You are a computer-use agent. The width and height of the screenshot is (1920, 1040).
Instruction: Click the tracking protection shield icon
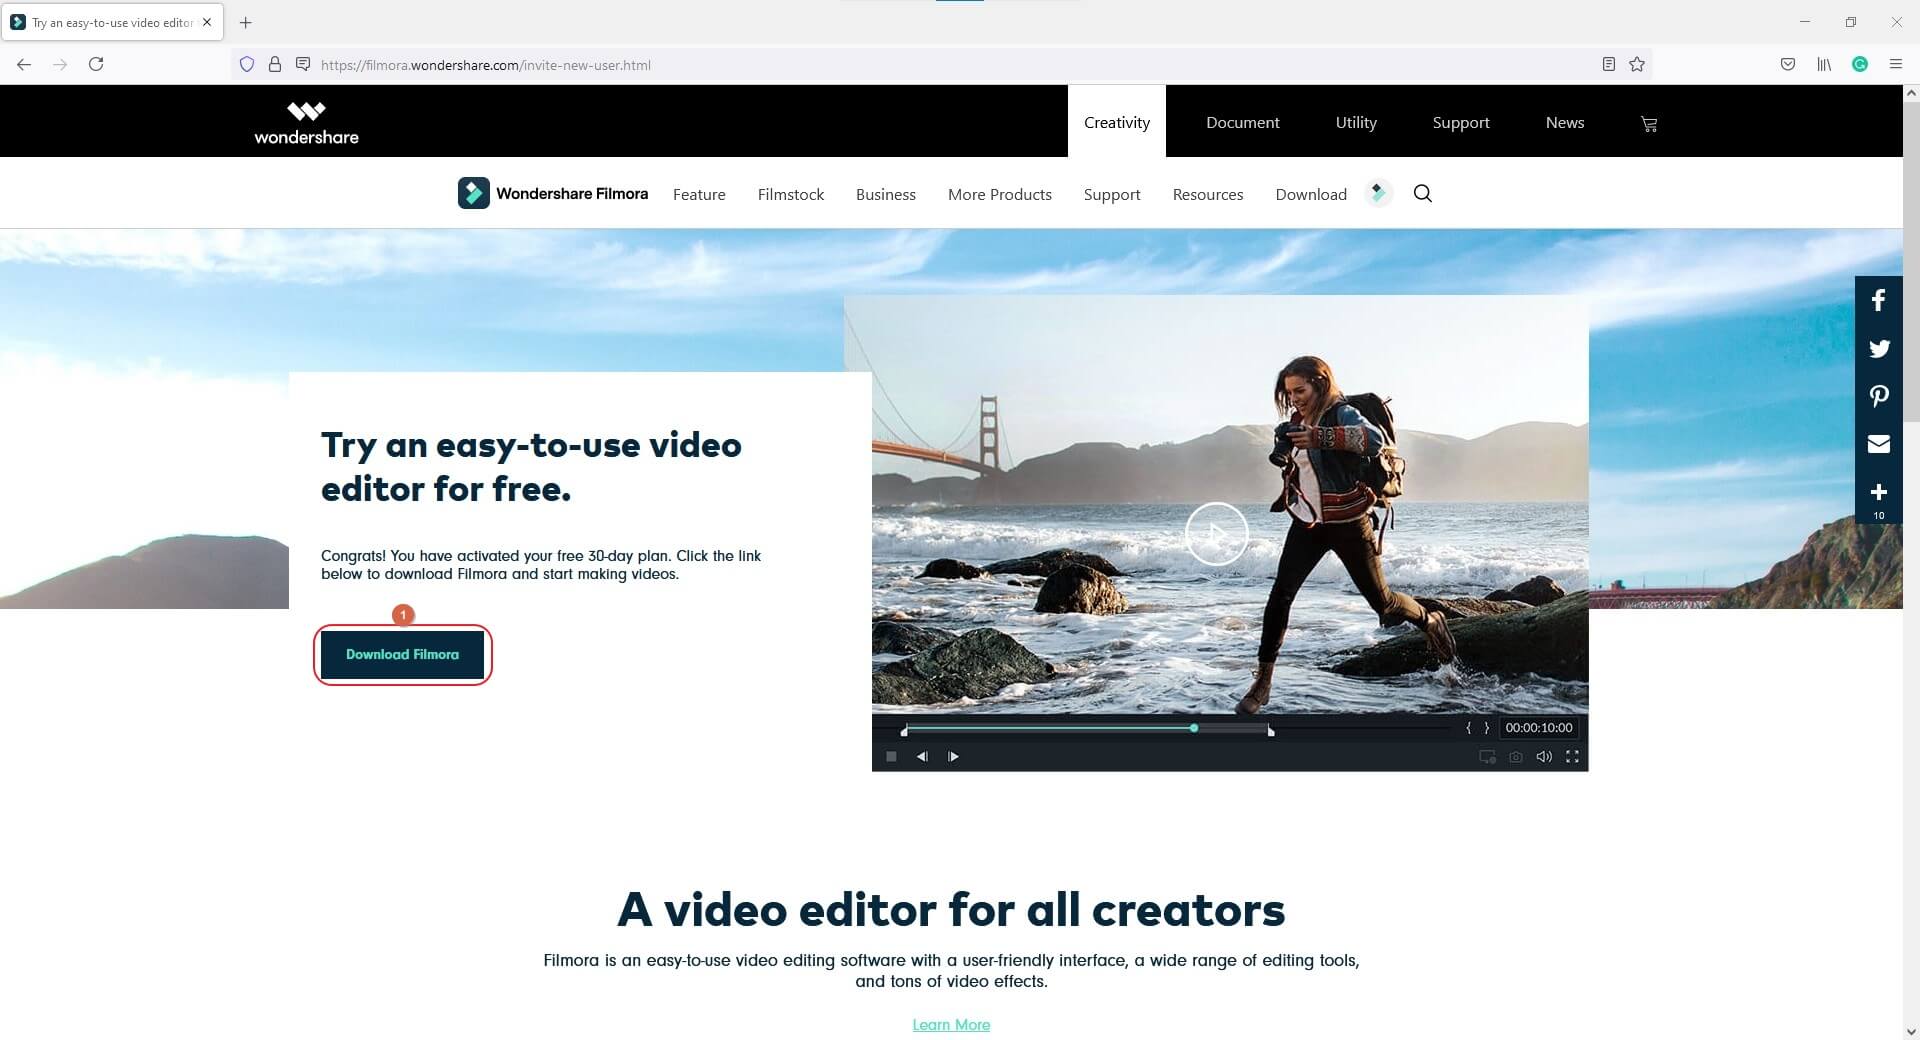[247, 64]
